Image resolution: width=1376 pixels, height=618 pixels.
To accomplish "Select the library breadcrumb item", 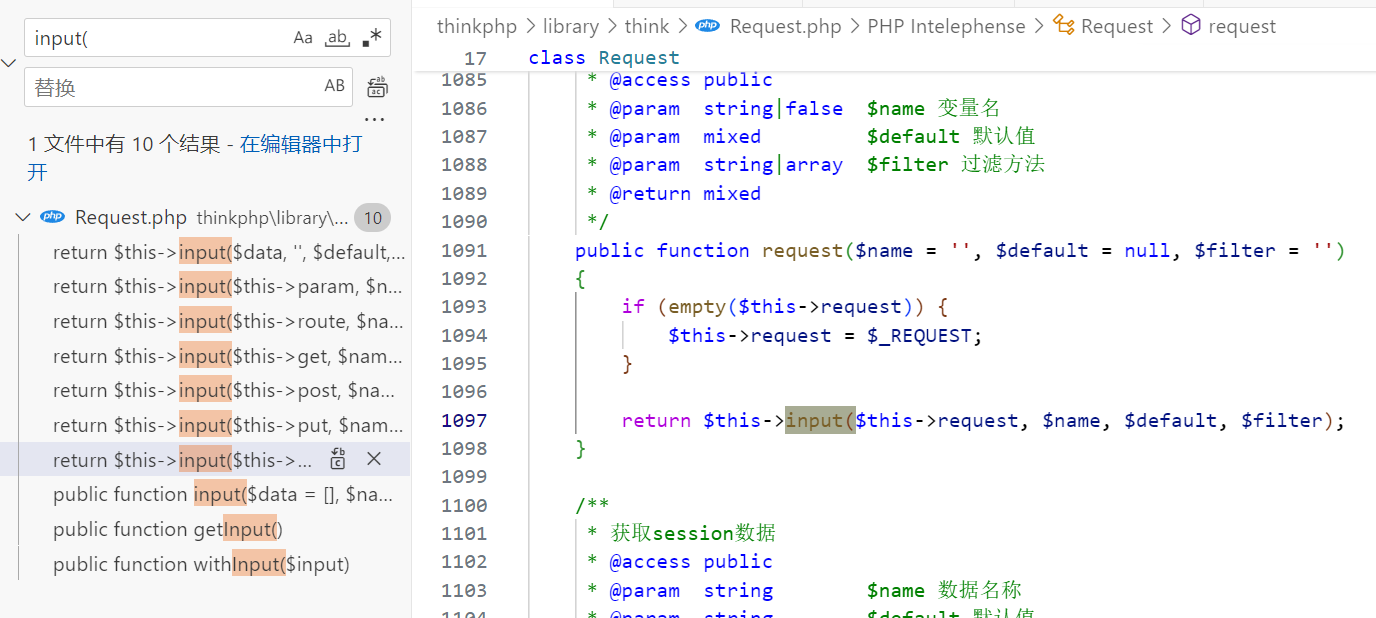I will [570, 26].
